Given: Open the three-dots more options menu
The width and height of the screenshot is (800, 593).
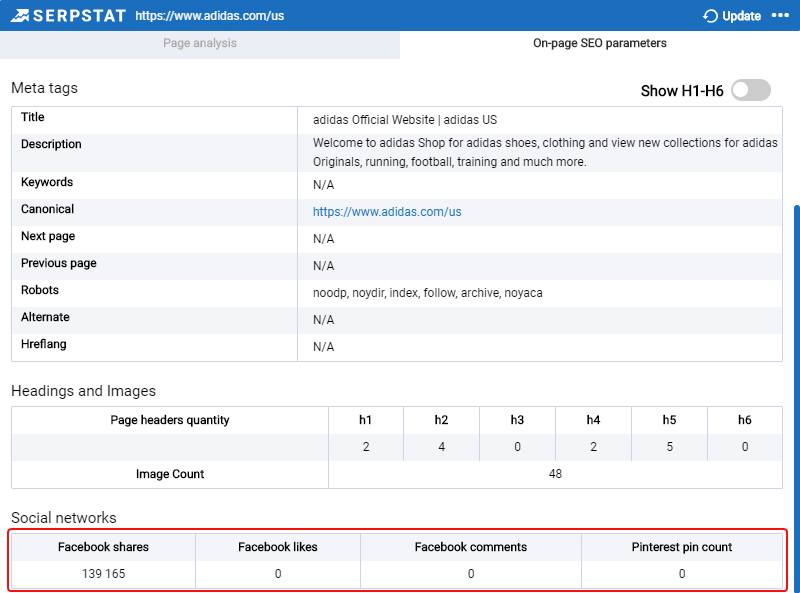Looking at the screenshot, I should coord(780,16).
